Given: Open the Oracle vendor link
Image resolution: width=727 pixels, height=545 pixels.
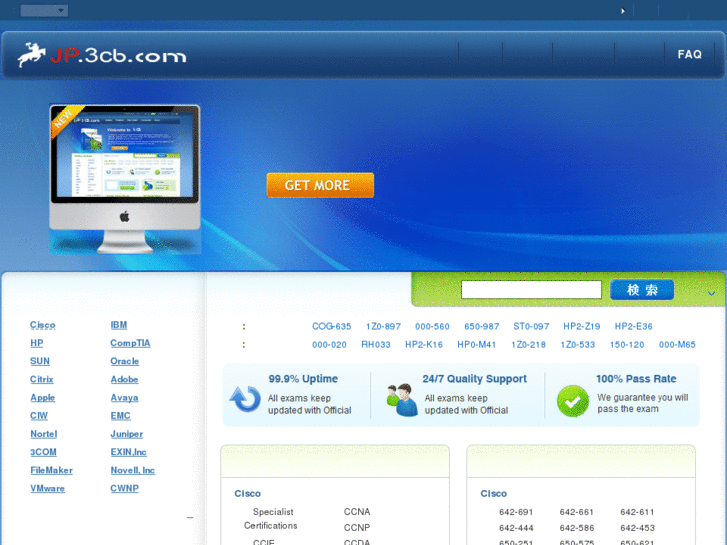Looking at the screenshot, I should [x=125, y=361].
